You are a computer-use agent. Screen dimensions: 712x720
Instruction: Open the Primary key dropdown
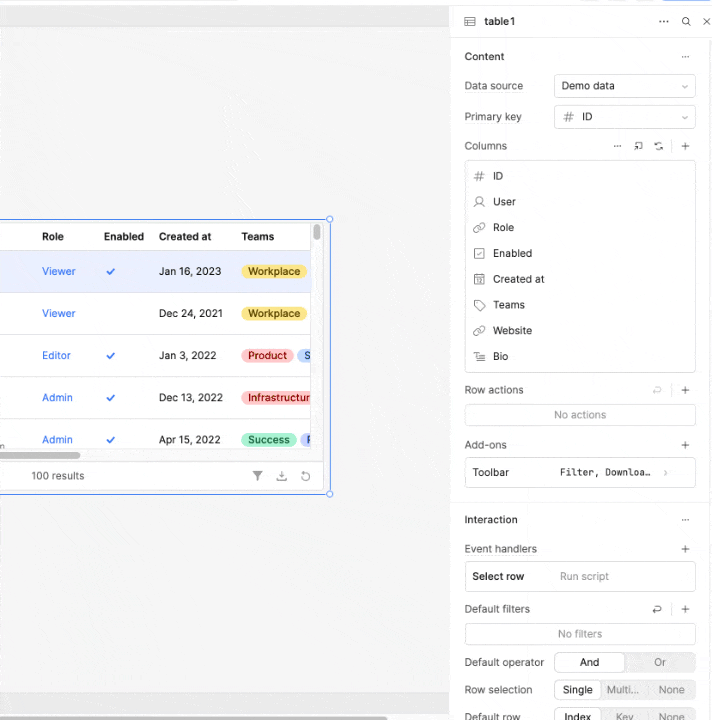(624, 117)
